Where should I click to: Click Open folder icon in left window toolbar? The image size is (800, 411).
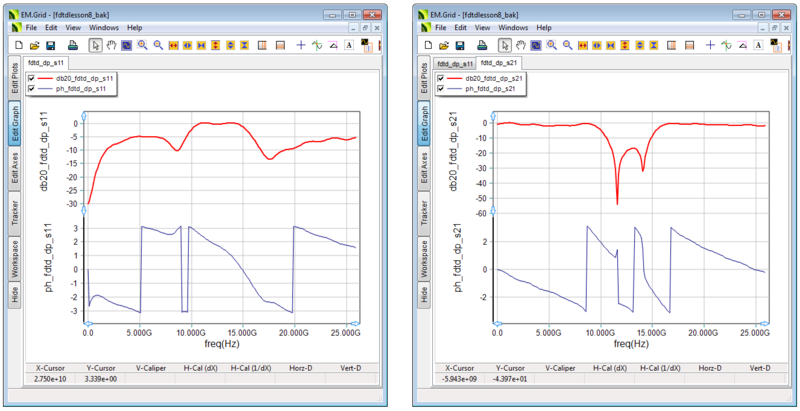click(35, 45)
